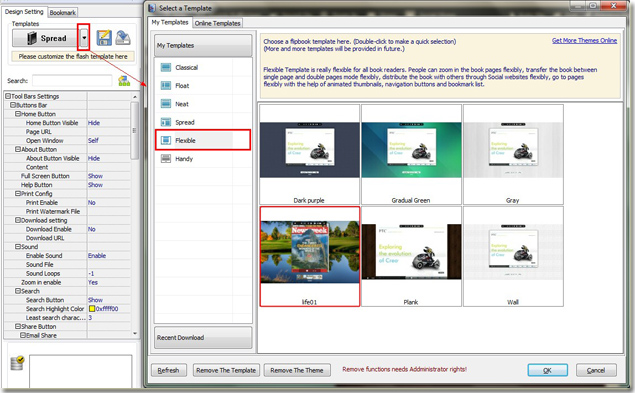Open the template dropdown arrow next to Spread
Screen dimensions: 635x393
(84, 38)
